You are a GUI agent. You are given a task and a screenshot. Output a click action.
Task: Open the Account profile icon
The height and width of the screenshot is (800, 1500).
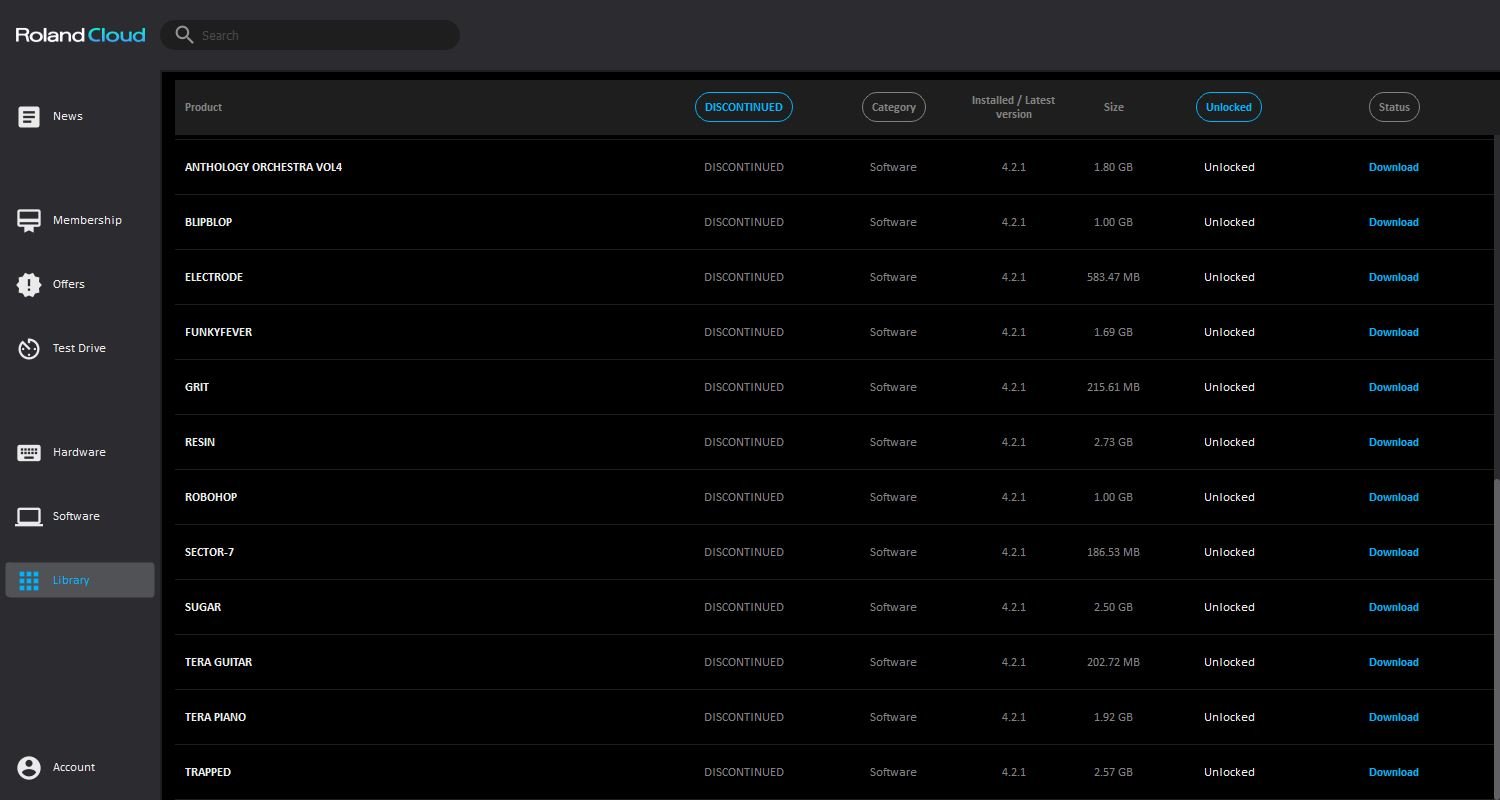tap(29, 767)
